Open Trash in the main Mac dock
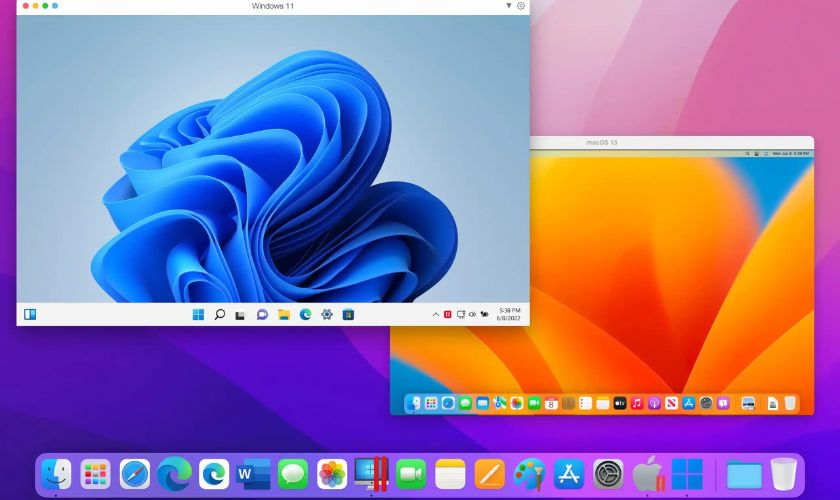Image resolution: width=840 pixels, height=500 pixels. [x=784, y=474]
